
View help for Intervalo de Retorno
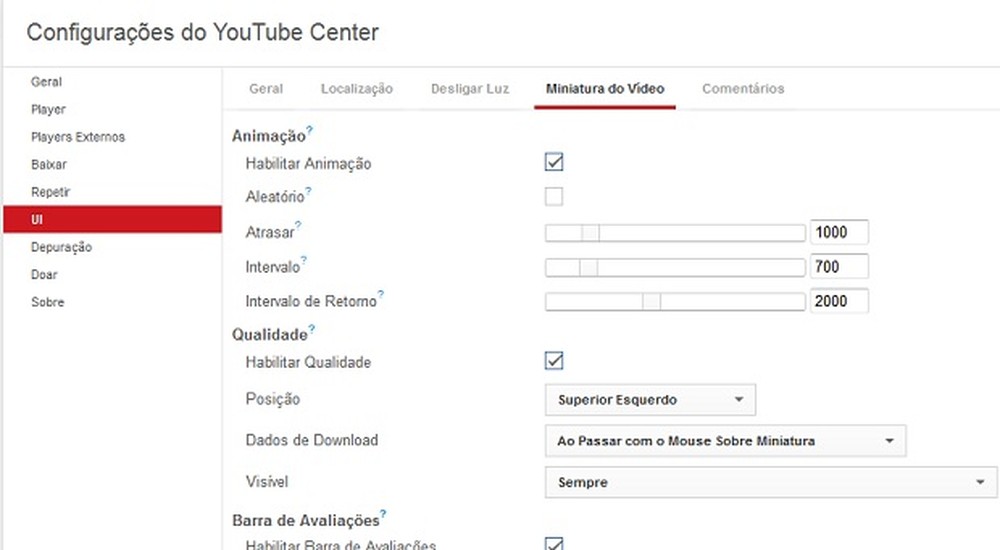(381, 294)
